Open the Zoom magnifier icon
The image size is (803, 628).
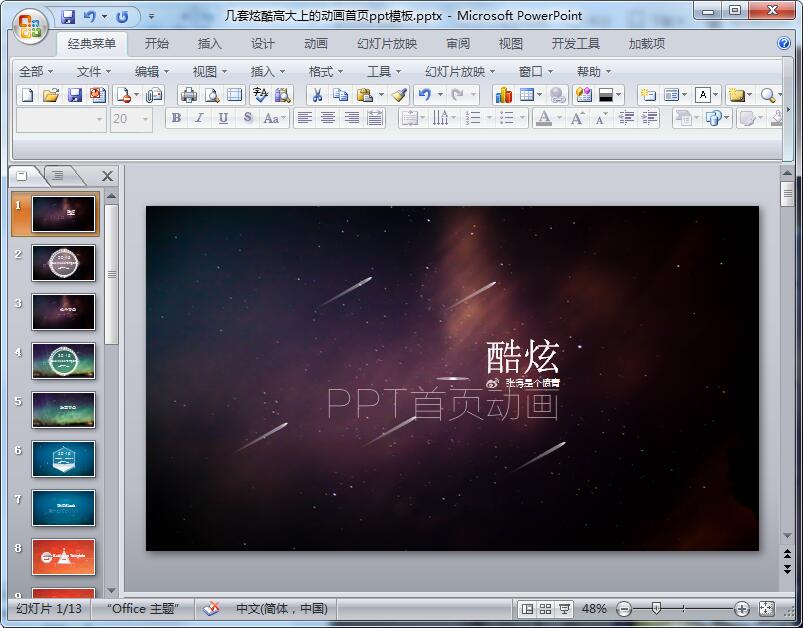(x=767, y=95)
